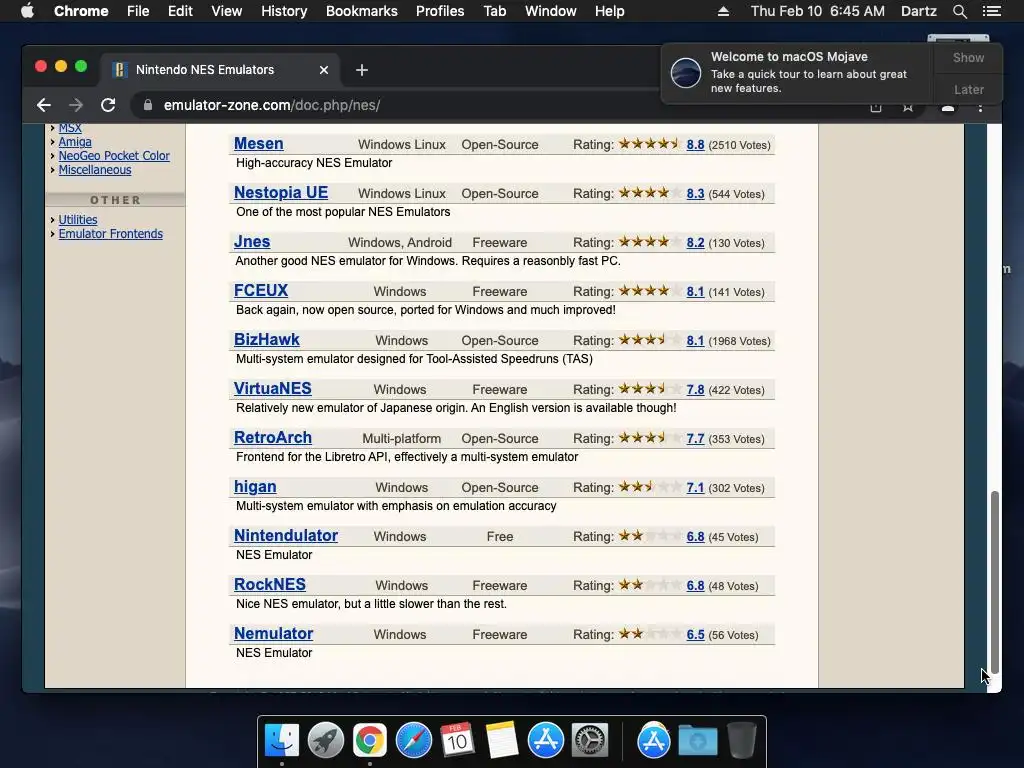Open the Edit menu
The image size is (1024, 768).
180,11
